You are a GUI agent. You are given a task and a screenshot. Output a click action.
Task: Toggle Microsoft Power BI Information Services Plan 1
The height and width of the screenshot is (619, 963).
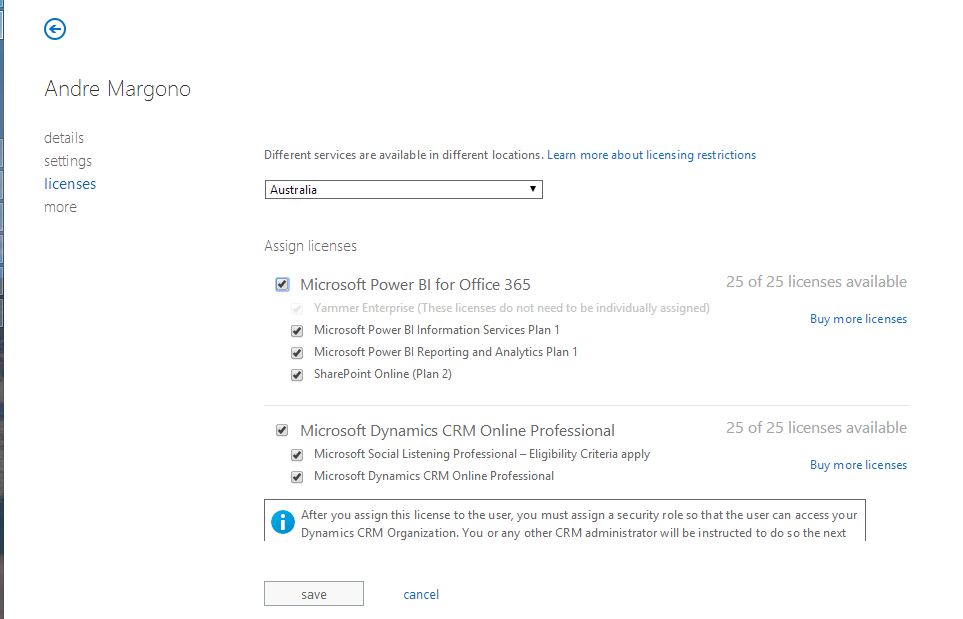(297, 331)
